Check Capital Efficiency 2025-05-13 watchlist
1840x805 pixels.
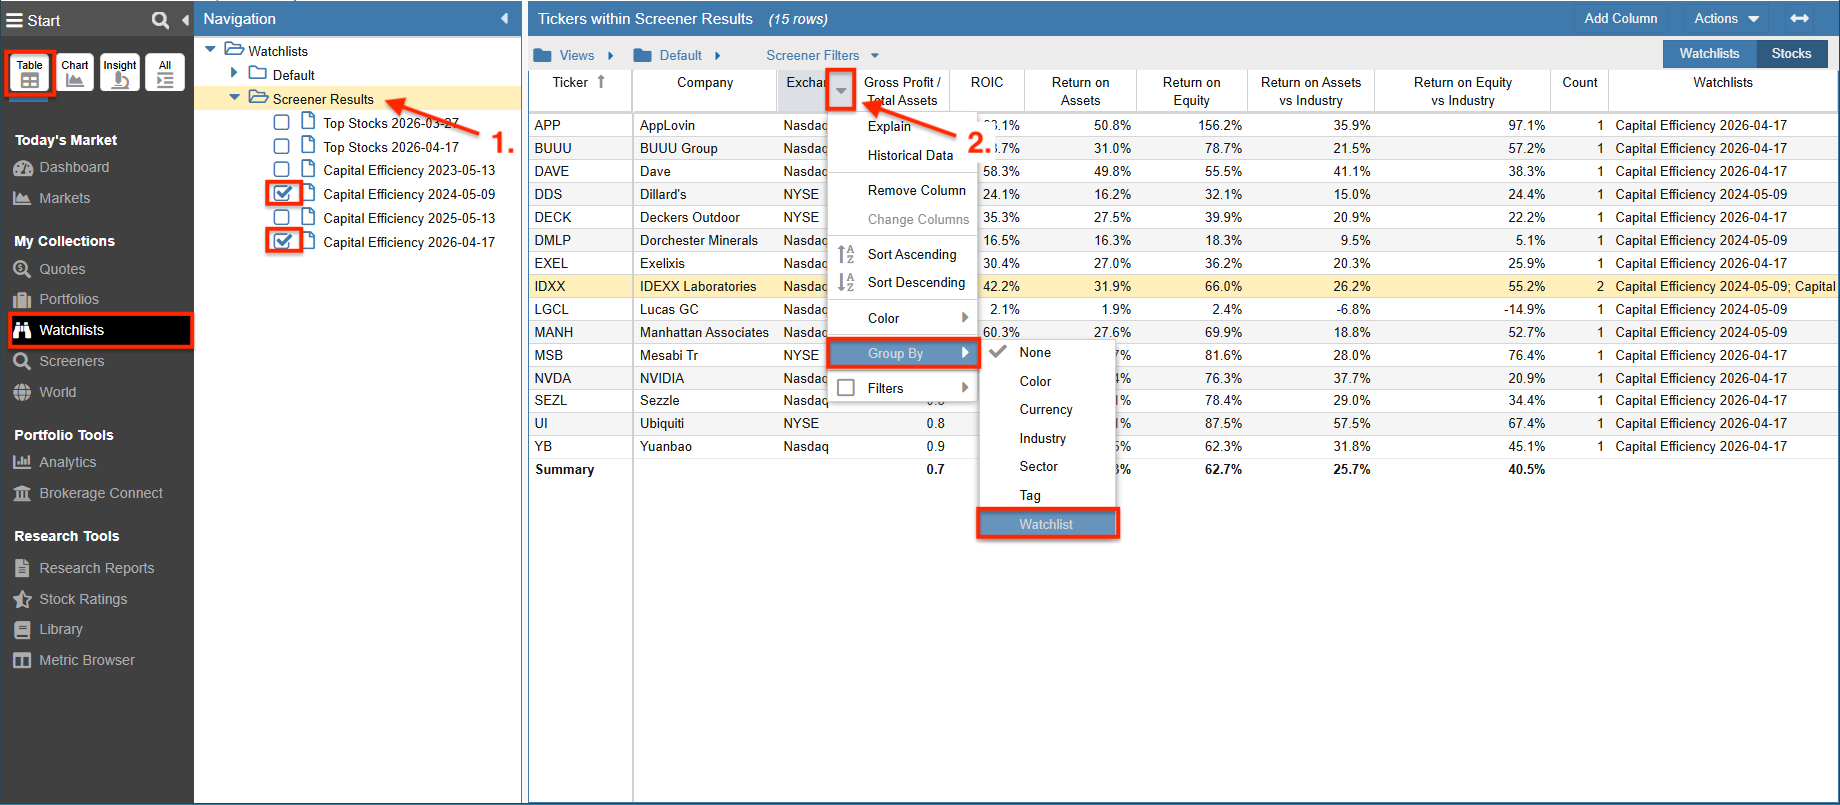282,218
